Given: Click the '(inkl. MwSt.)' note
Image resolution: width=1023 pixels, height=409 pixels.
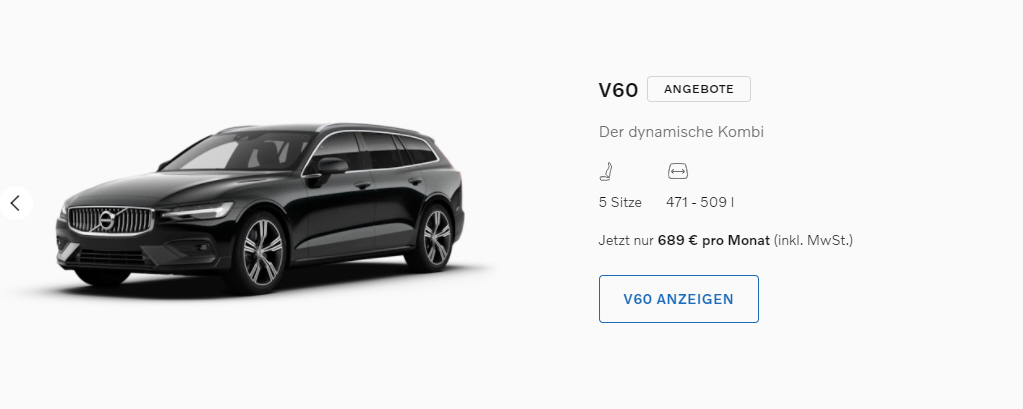Looking at the screenshot, I should coord(814,241).
